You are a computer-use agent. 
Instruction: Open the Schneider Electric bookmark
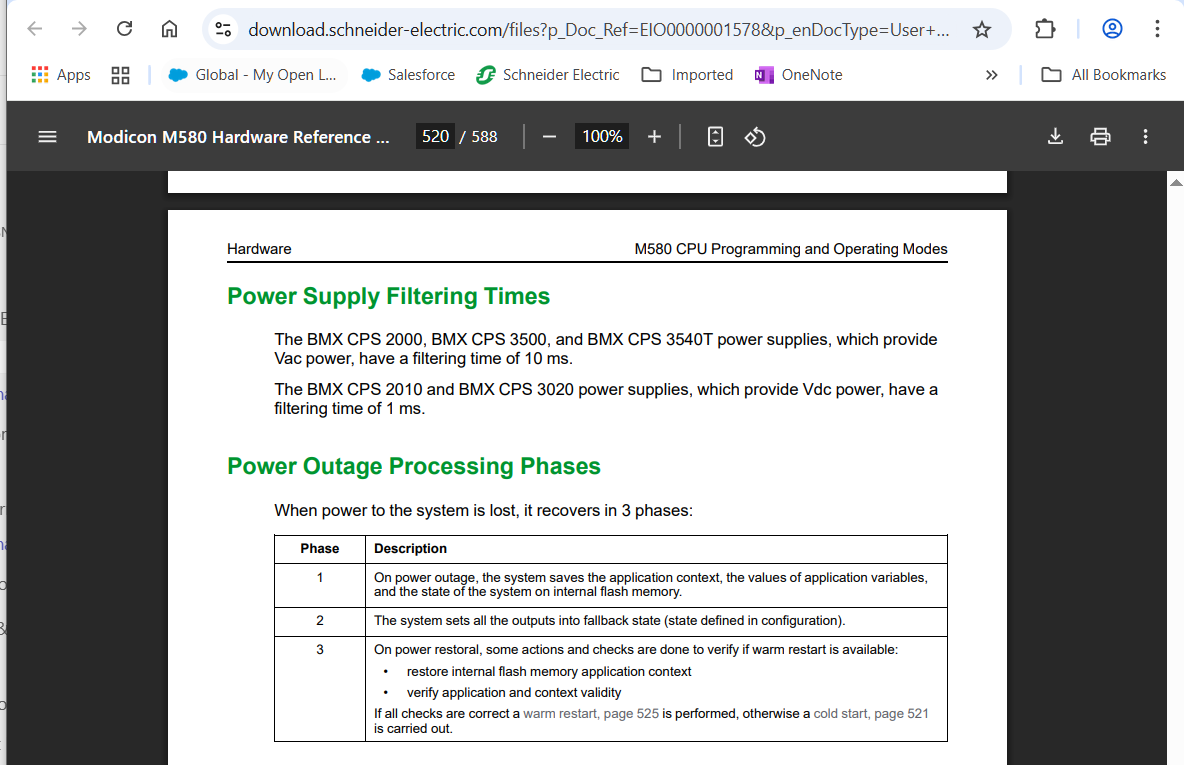coord(548,75)
